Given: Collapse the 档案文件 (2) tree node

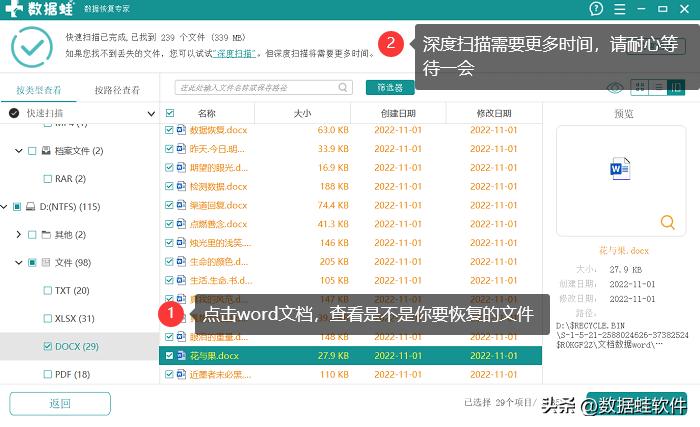Looking at the screenshot, I should (x=18, y=151).
